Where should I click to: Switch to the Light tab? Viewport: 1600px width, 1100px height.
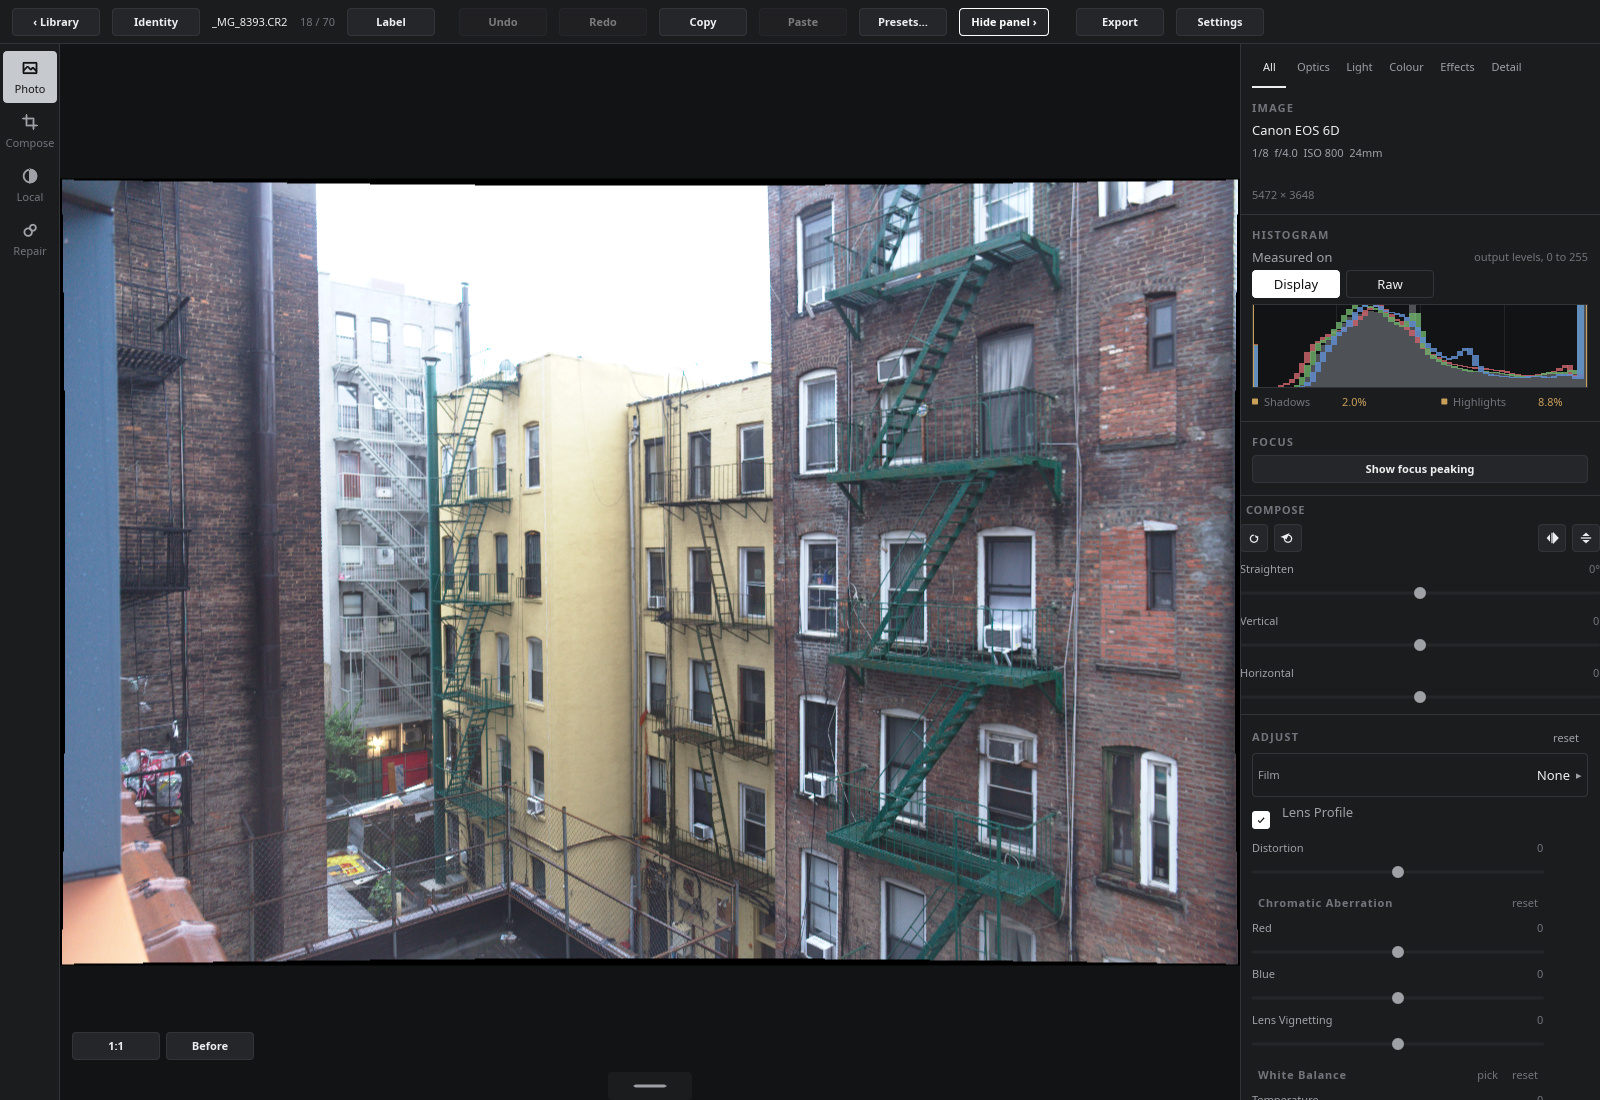pyautogui.click(x=1359, y=67)
